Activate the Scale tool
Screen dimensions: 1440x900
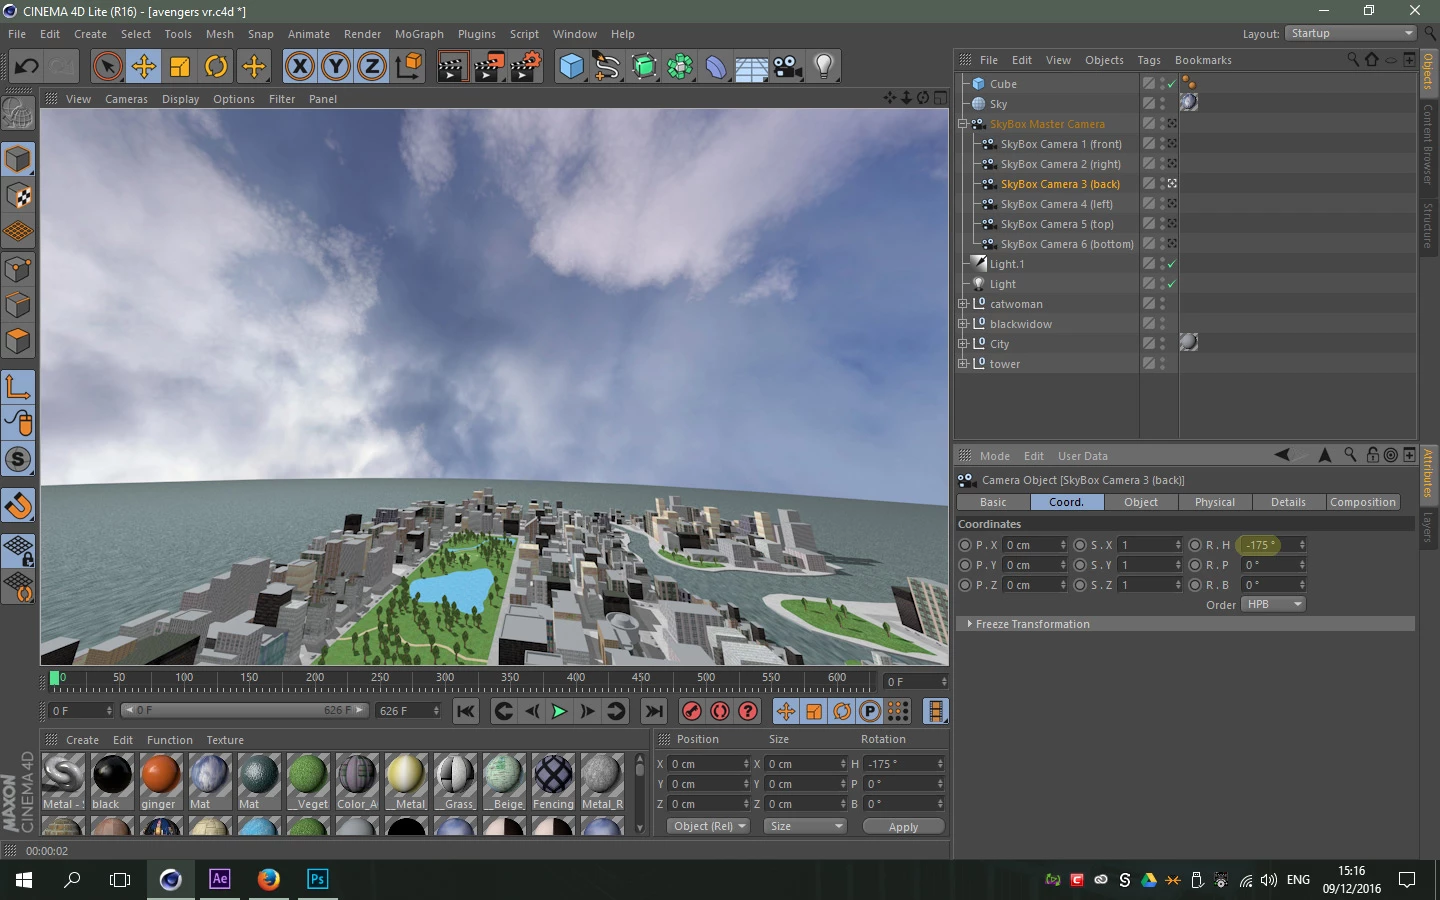click(180, 67)
